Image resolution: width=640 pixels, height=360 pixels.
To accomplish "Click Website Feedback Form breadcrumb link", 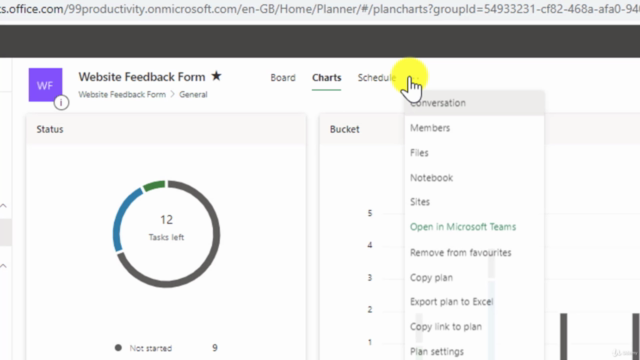I will pos(122,94).
